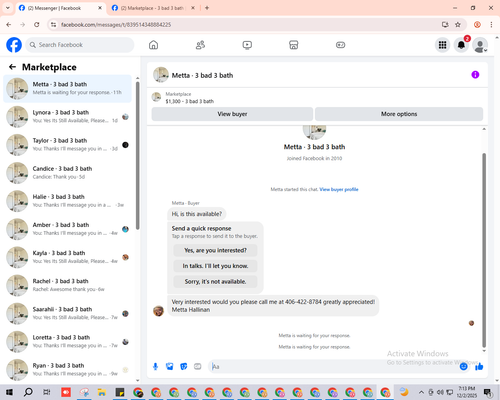Open Task View in the taskbar
This screenshot has height=400, width=500.
[x=47, y=392]
